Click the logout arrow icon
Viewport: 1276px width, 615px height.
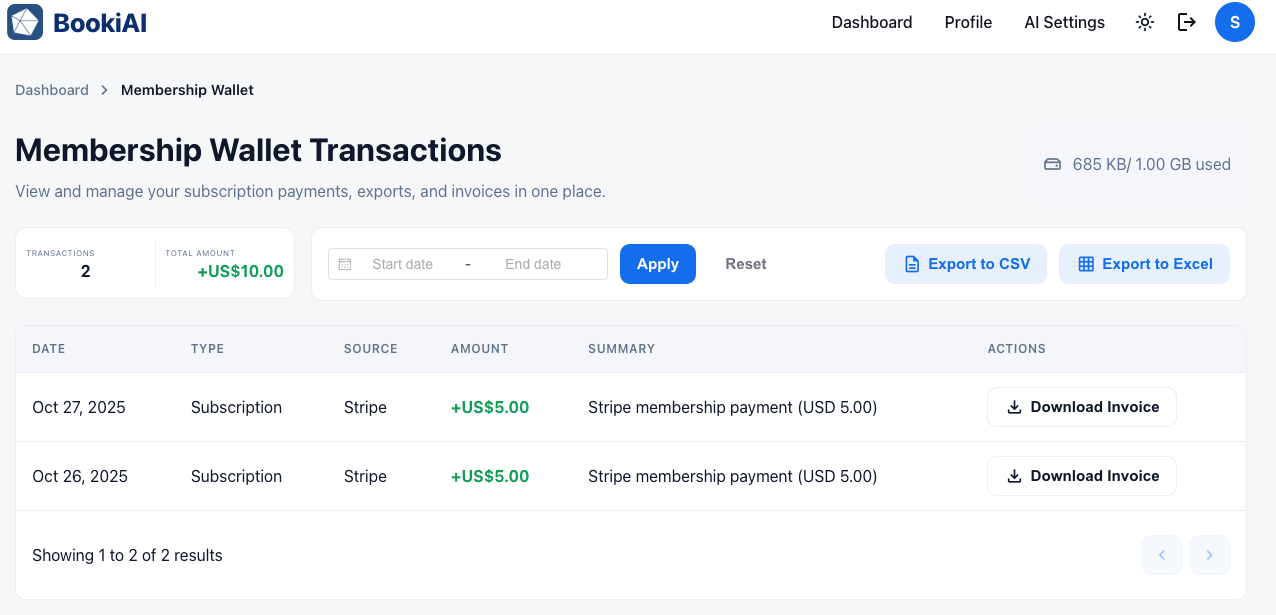[1187, 22]
